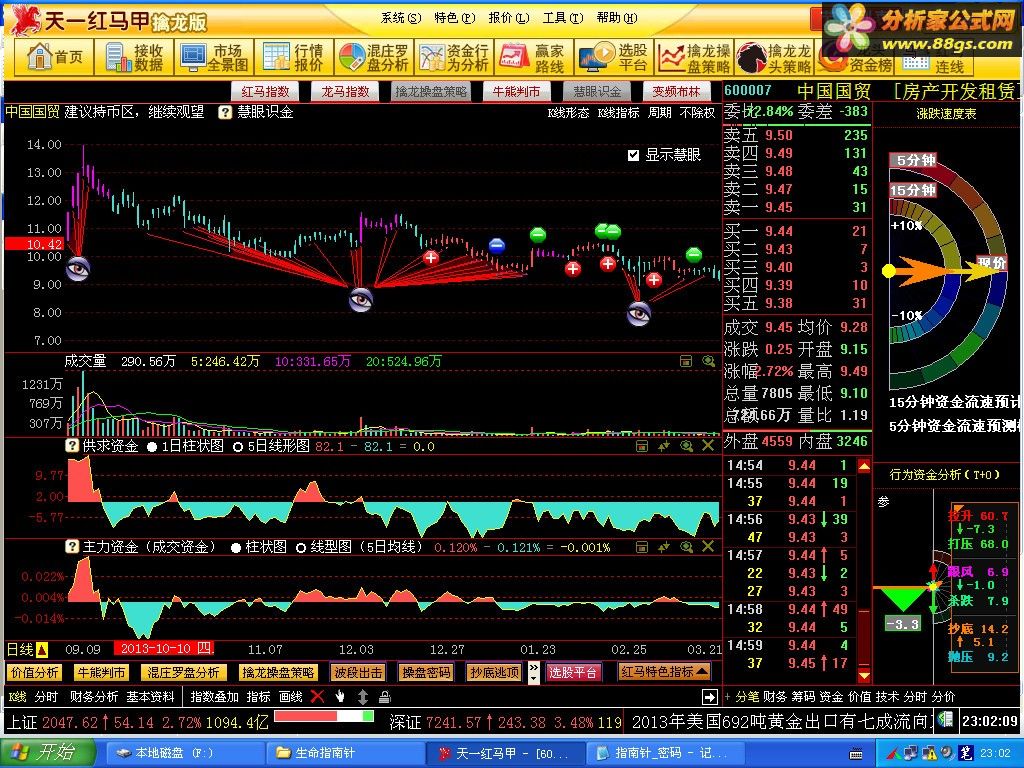Open the 选股平台 toolbar icon
Image resolution: width=1024 pixels, height=768 pixels.
[x=614, y=57]
